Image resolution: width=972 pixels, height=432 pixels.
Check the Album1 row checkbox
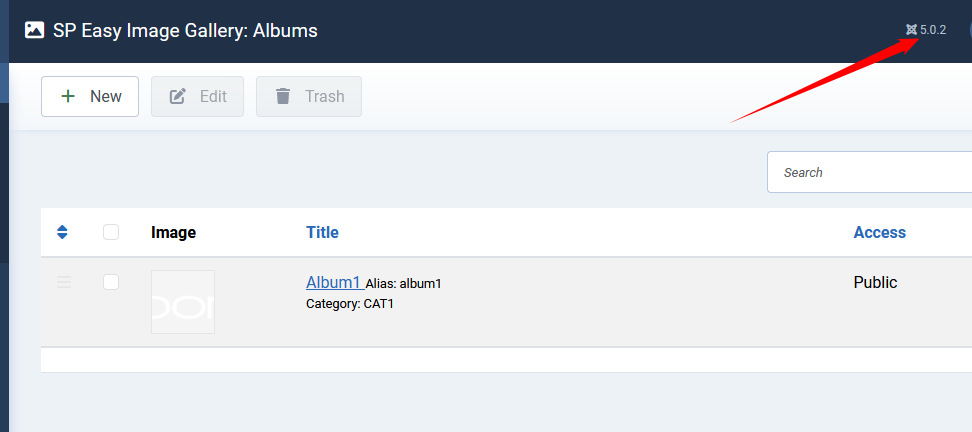tap(111, 282)
